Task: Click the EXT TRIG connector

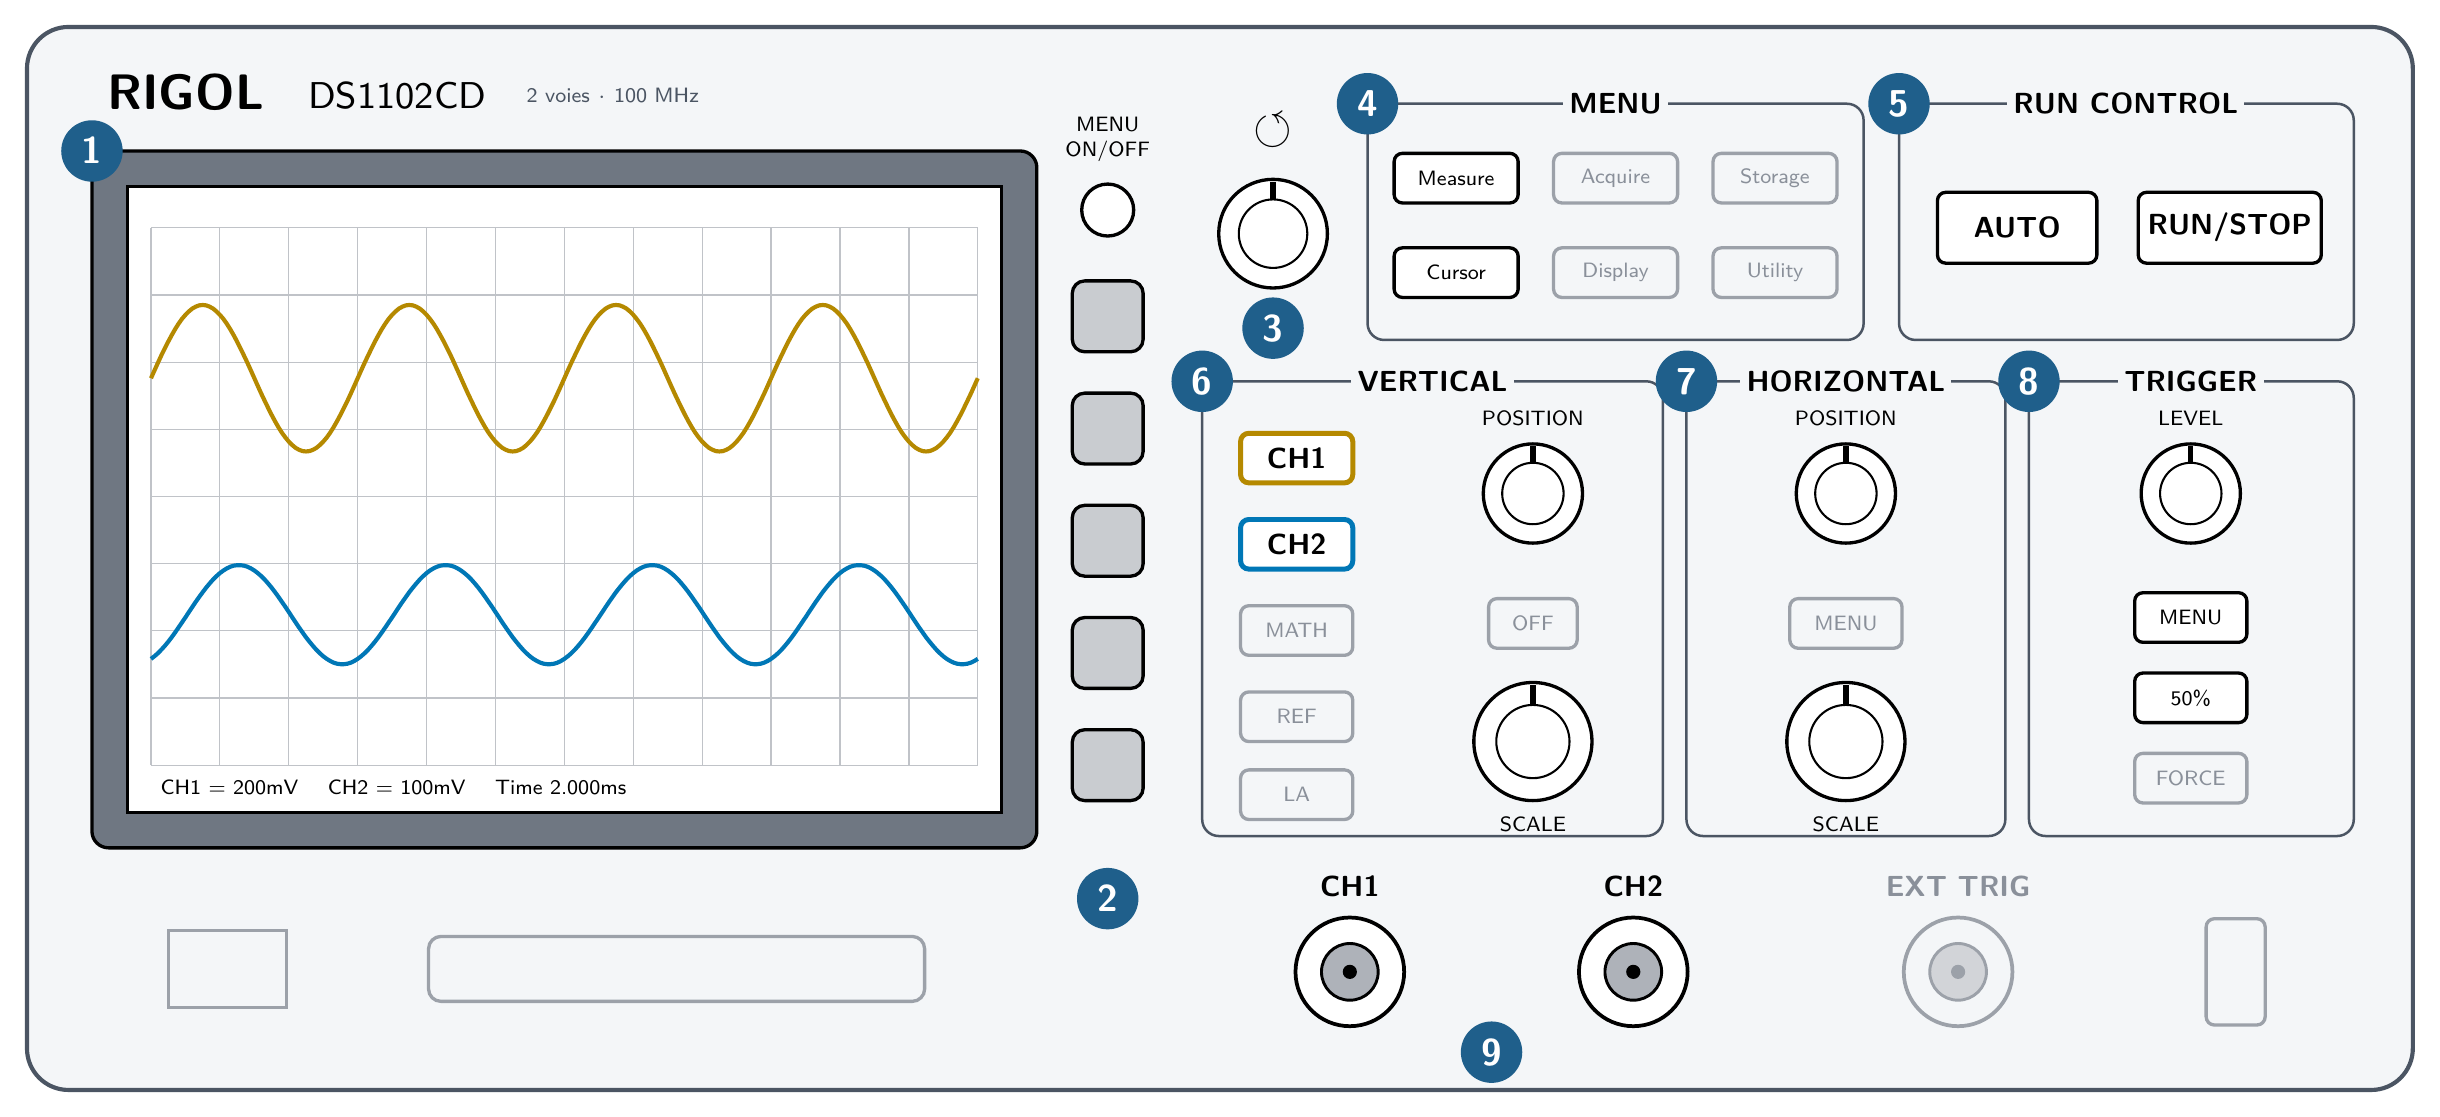Action: tap(1957, 971)
